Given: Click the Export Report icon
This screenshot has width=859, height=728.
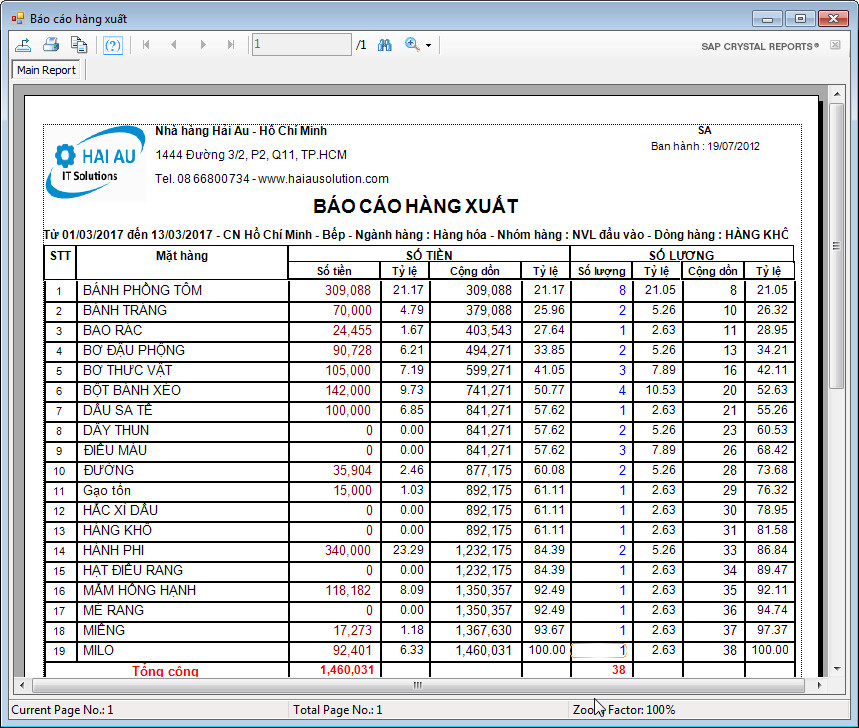Looking at the screenshot, I should [x=23, y=45].
